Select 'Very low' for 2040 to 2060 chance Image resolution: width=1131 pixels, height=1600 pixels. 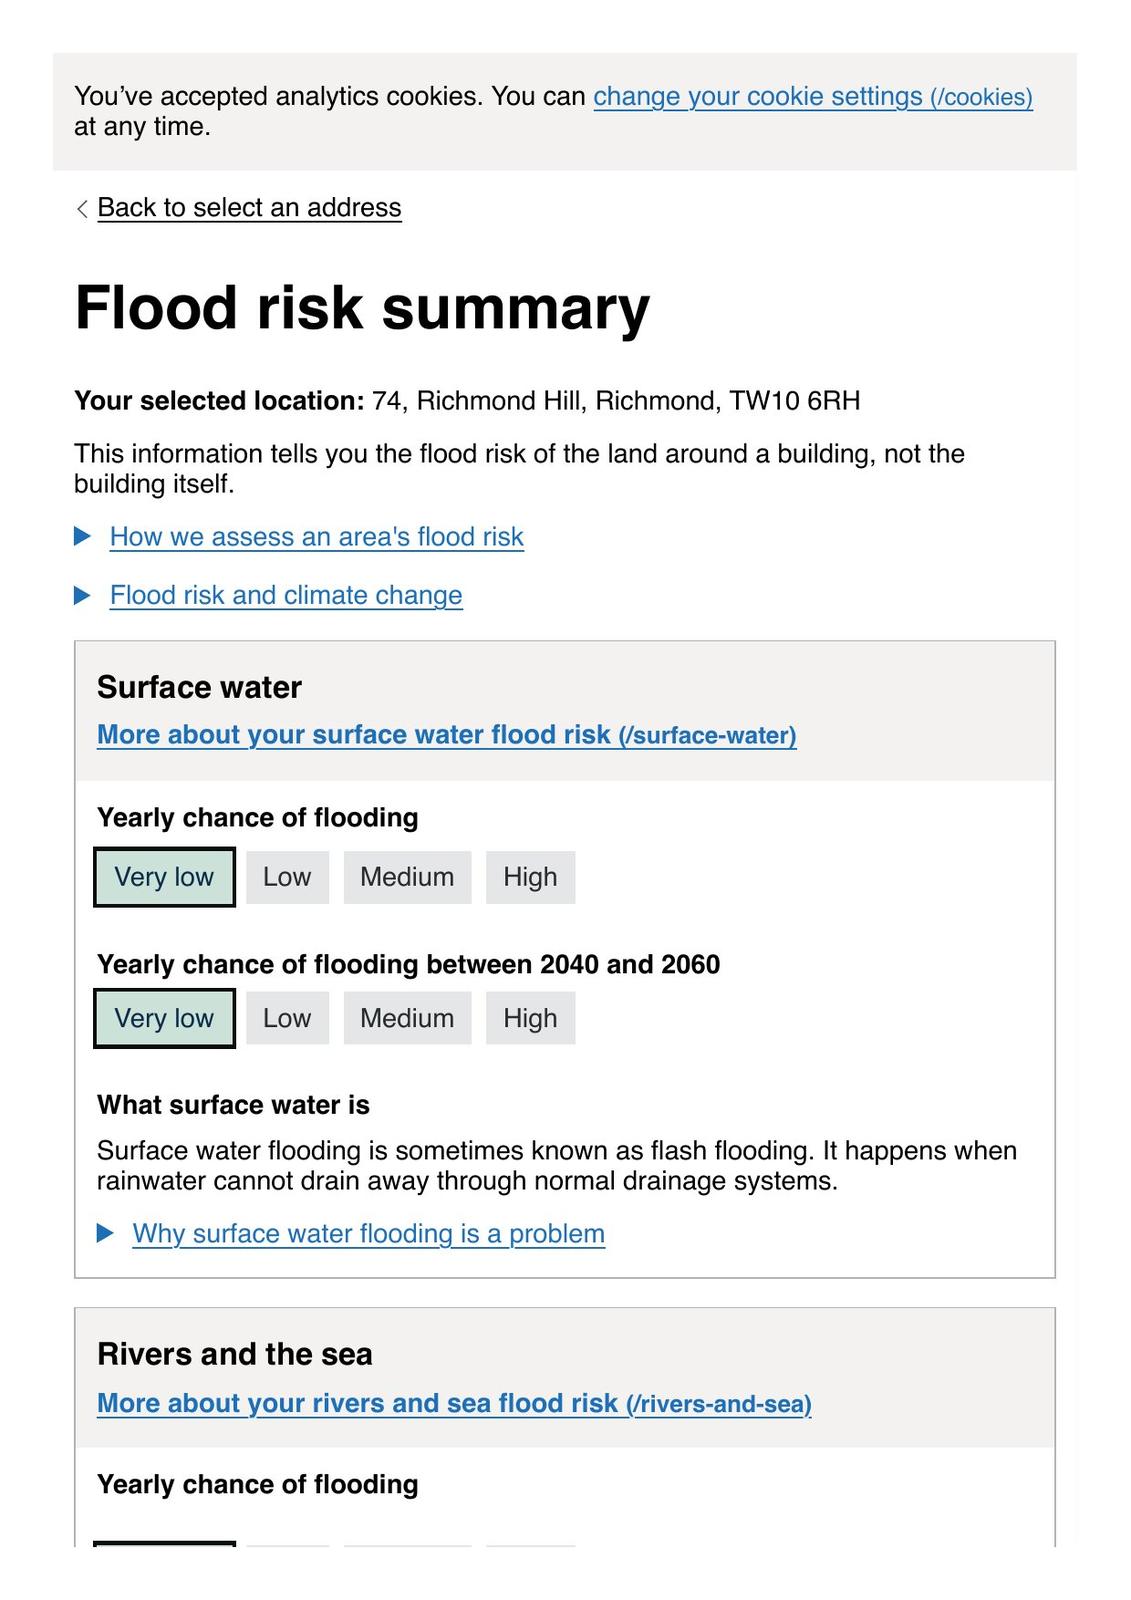click(x=164, y=1018)
